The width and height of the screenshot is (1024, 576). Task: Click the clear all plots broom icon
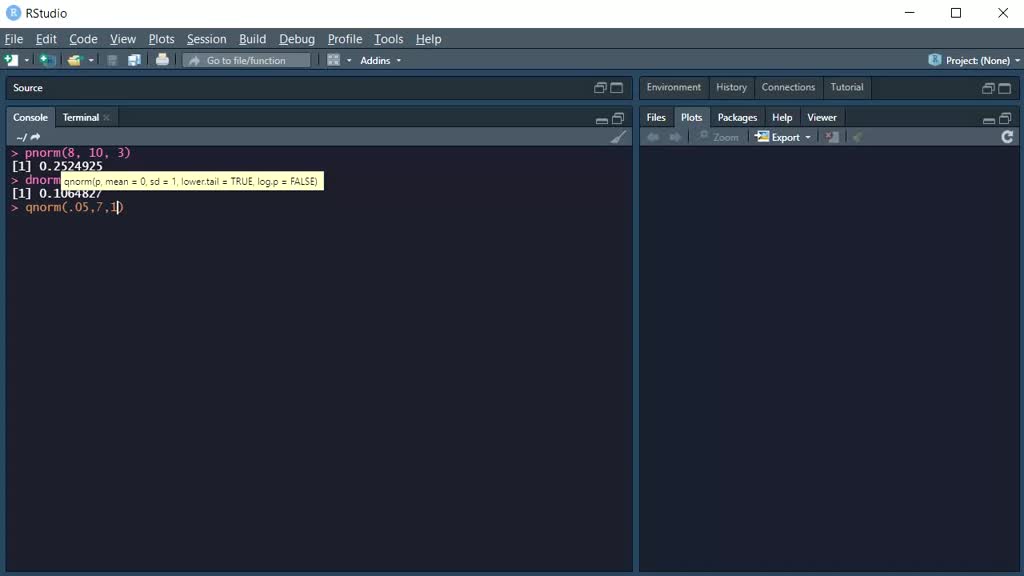tap(857, 137)
